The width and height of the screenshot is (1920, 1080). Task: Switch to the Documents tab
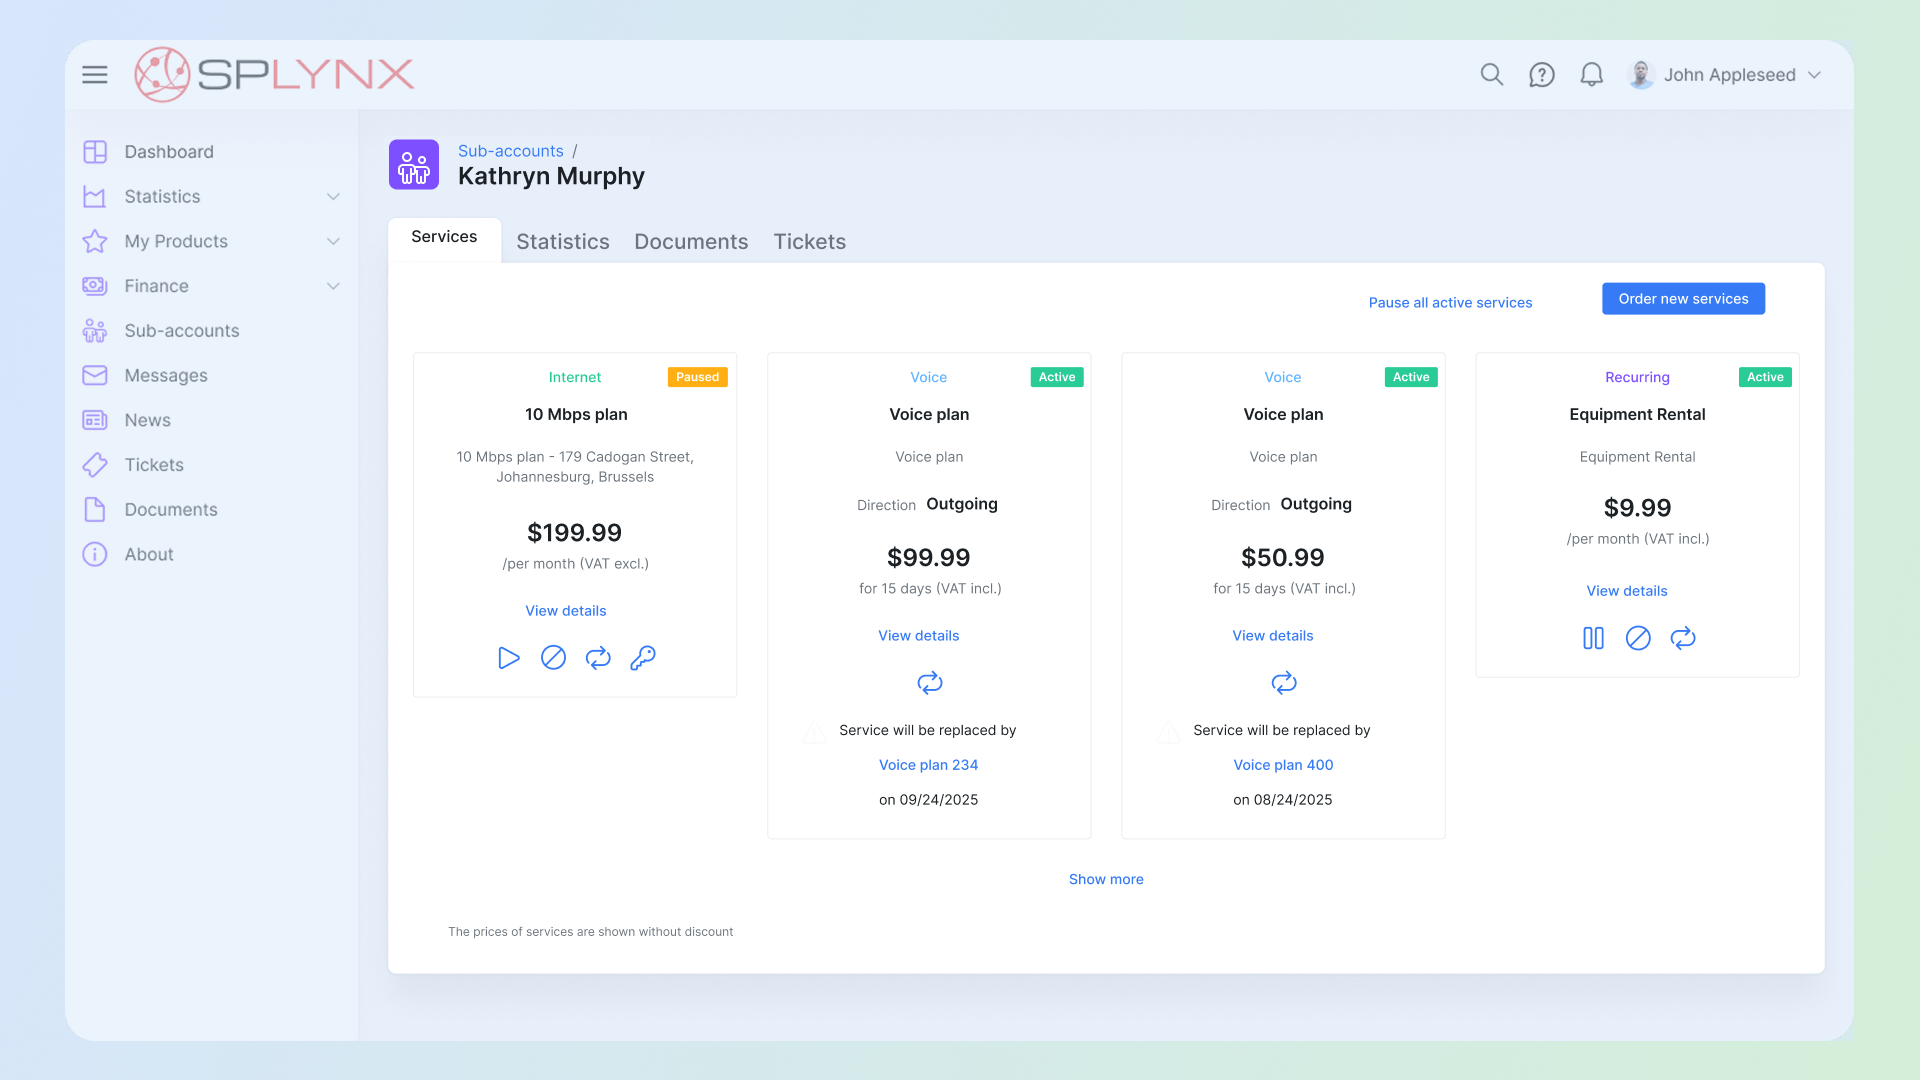pyautogui.click(x=690, y=241)
